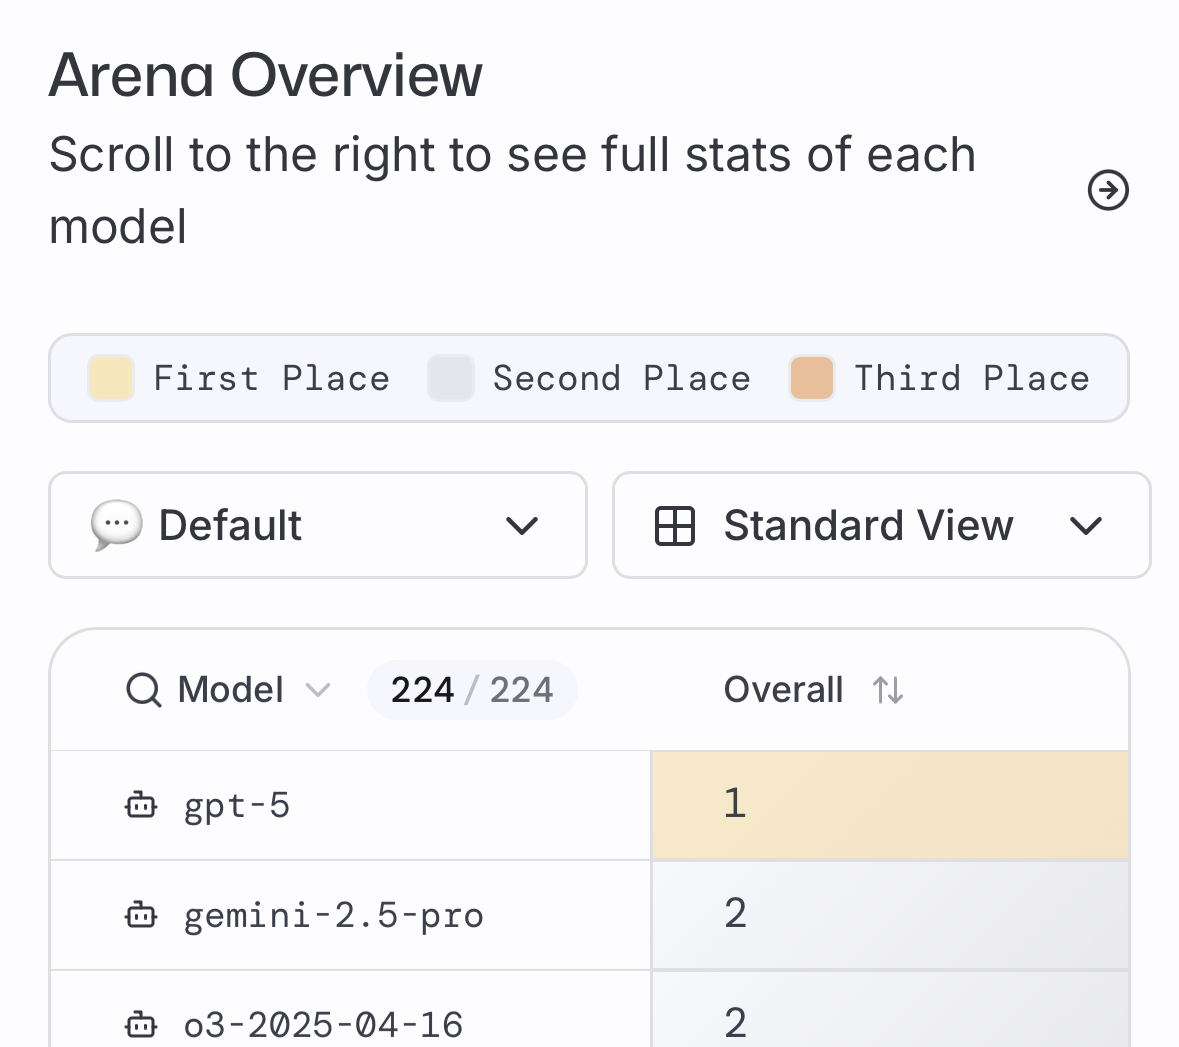1179x1047 pixels.
Task: Click the robot icon beside o3-2025-04-16
Action: tap(141, 1024)
